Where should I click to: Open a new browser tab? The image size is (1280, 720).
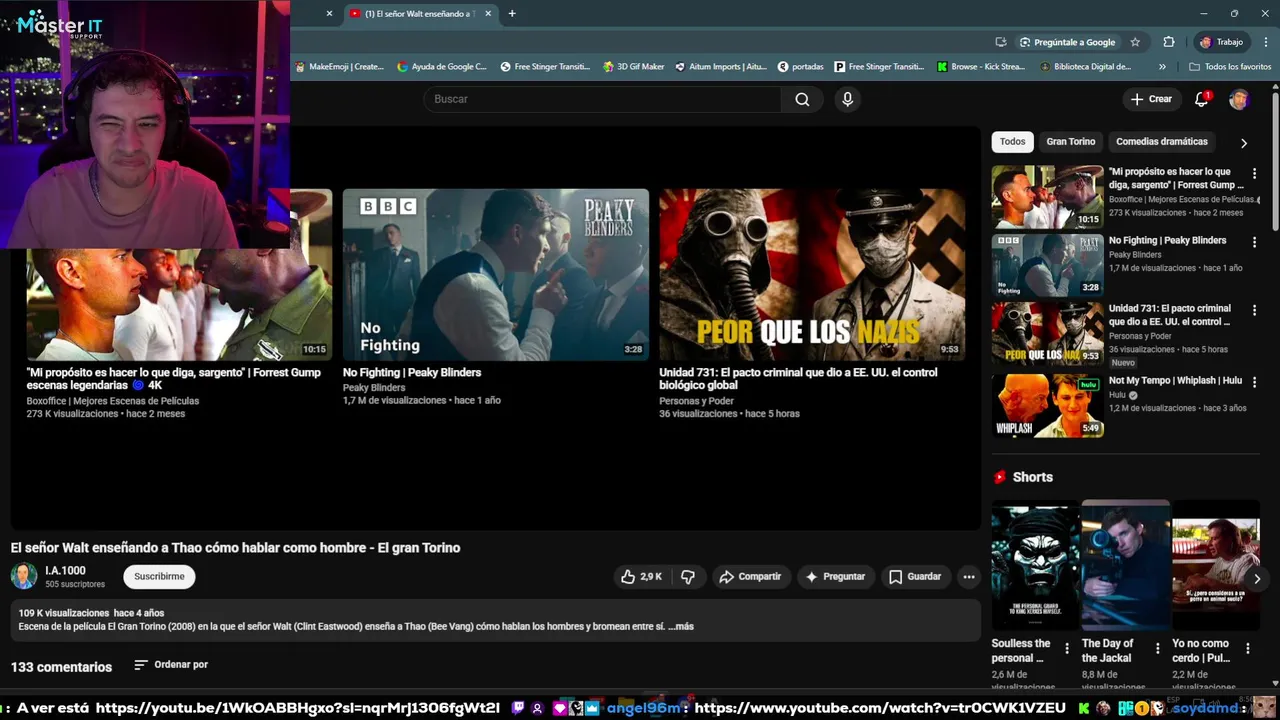pos(512,14)
